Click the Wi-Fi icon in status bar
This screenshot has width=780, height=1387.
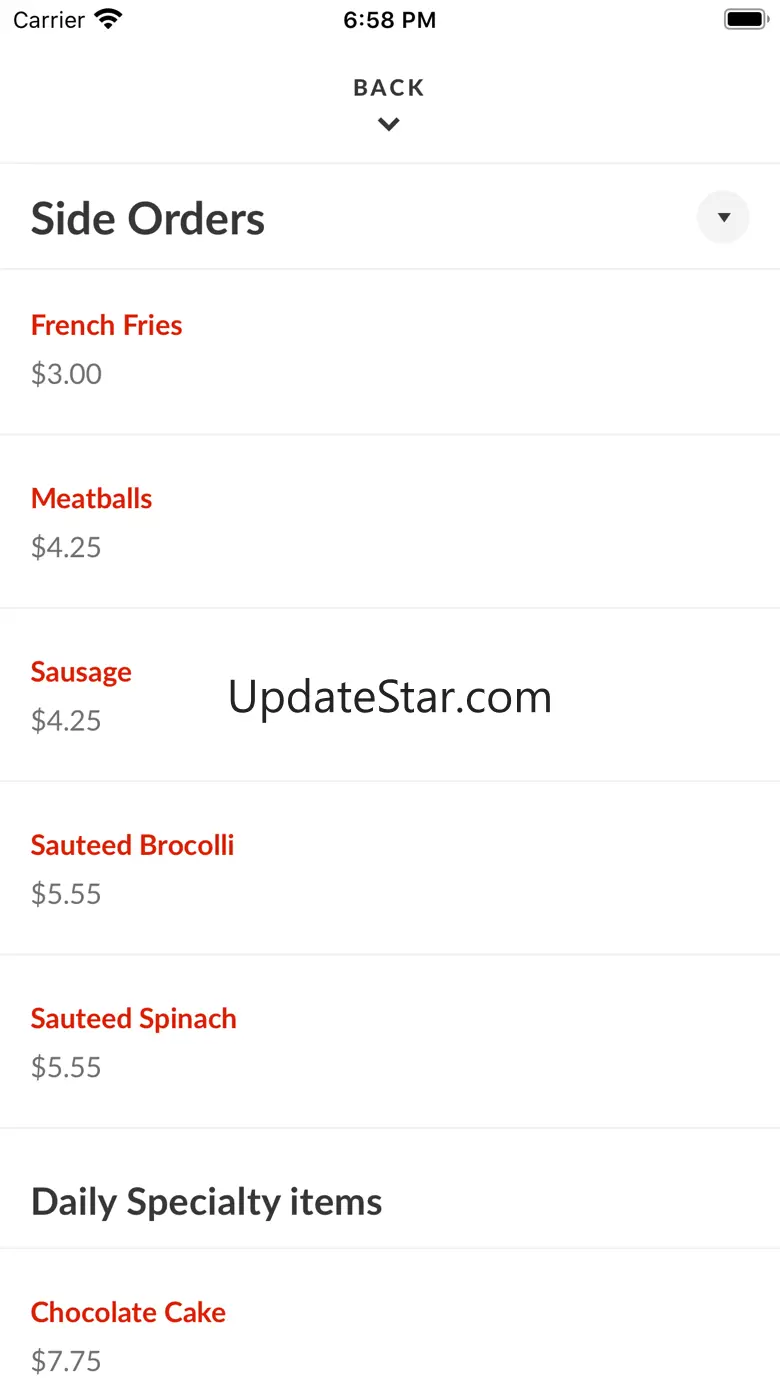point(108,19)
